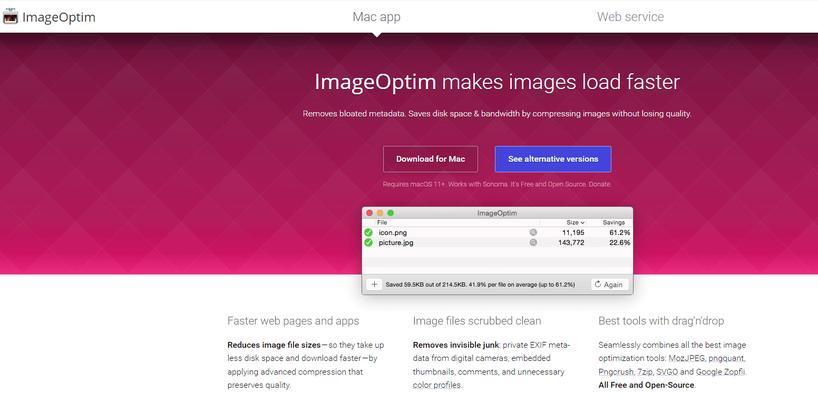This screenshot has height=400, width=818.
Task: Click green checkmark beside picture.jpg
Action: tap(368, 243)
